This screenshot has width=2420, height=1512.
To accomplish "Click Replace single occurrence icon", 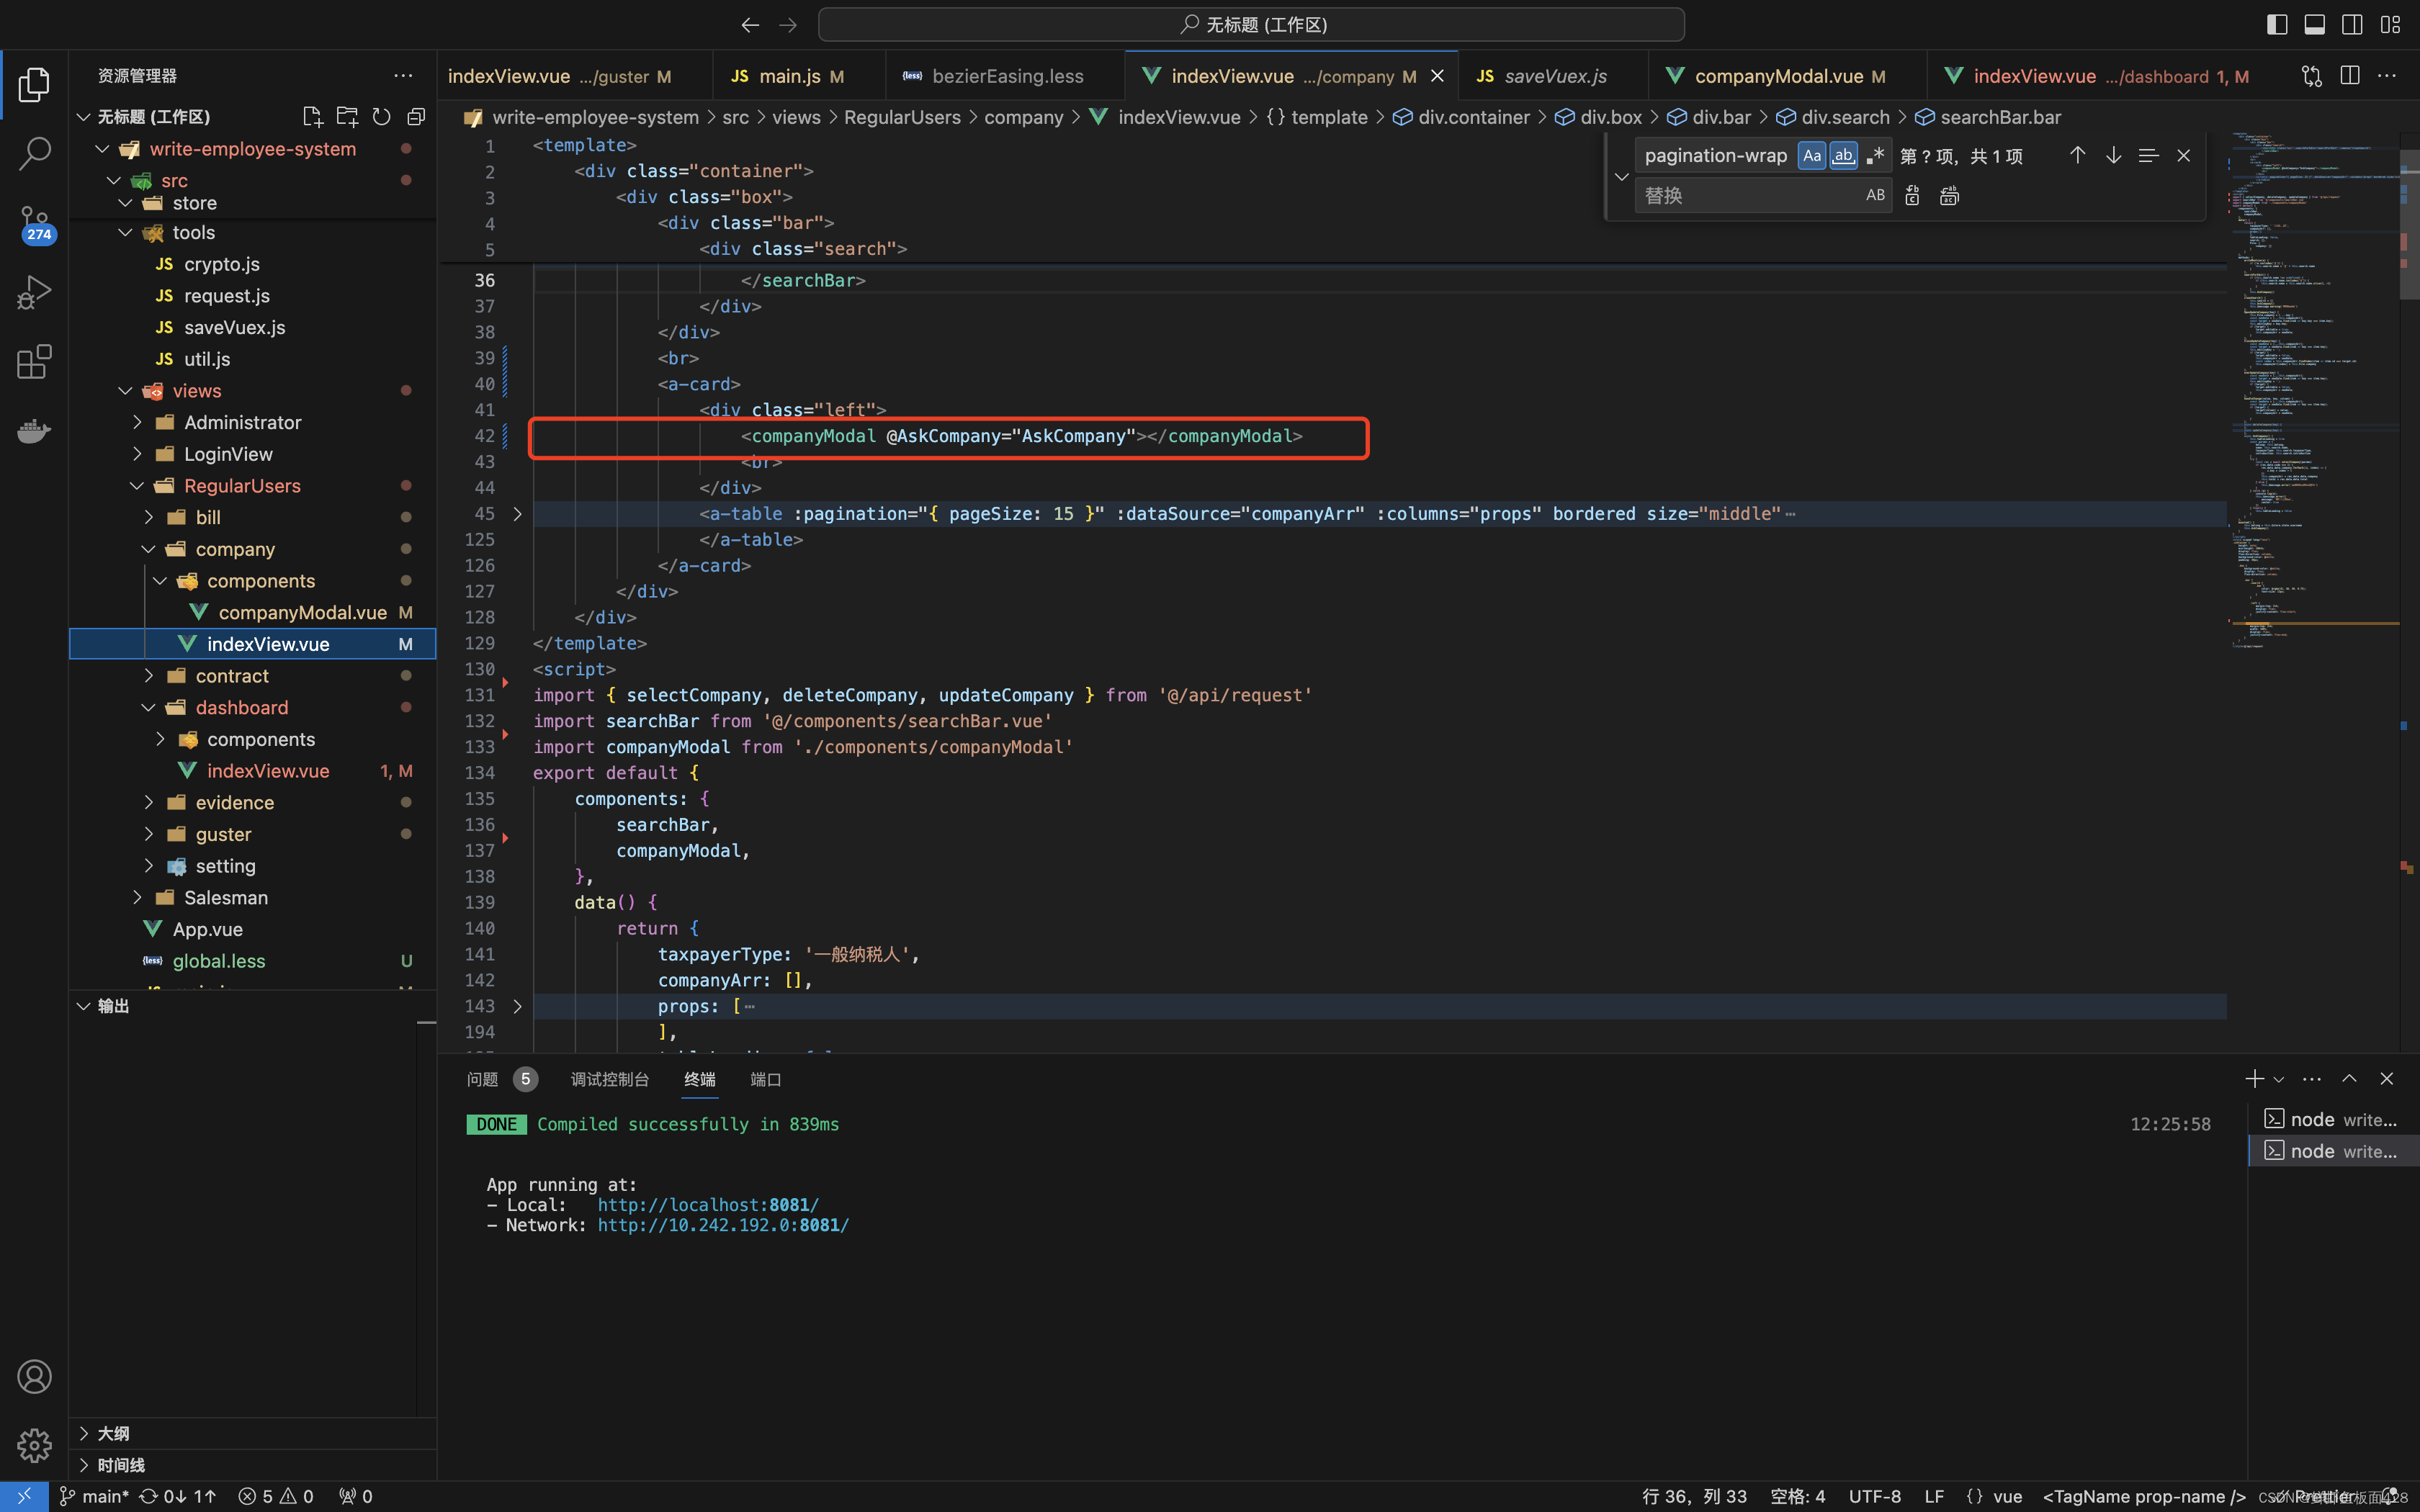I will coord(1912,196).
